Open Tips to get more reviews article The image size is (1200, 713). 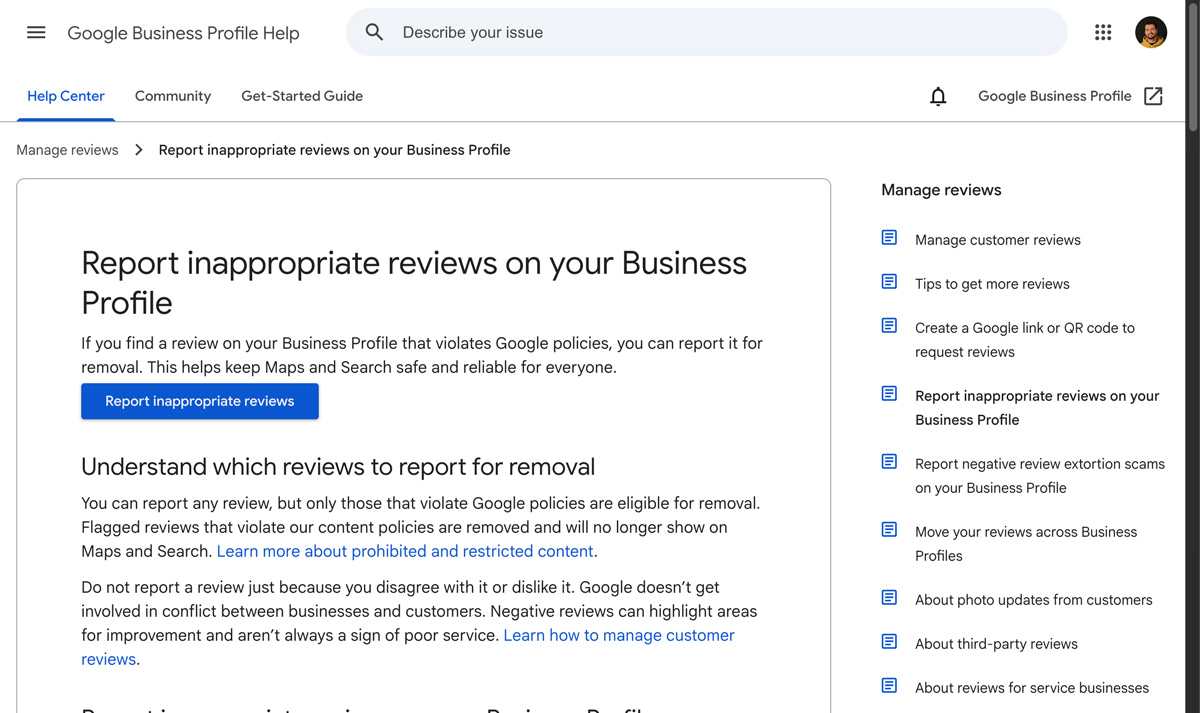coord(992,284)
